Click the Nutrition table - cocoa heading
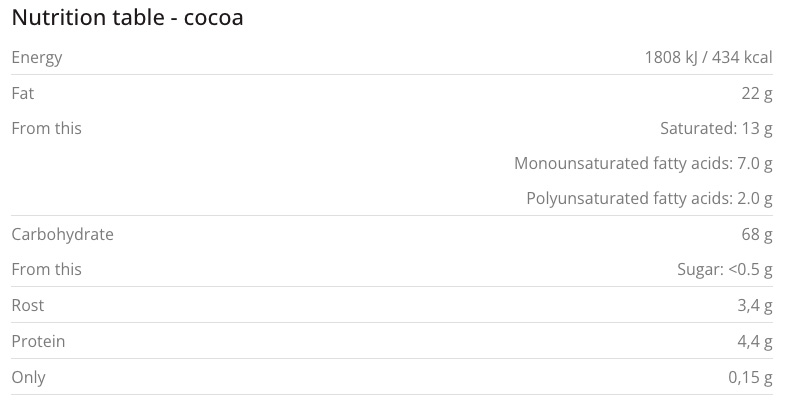This screenshot has height=412, width=788. click(x=128, y=18)
